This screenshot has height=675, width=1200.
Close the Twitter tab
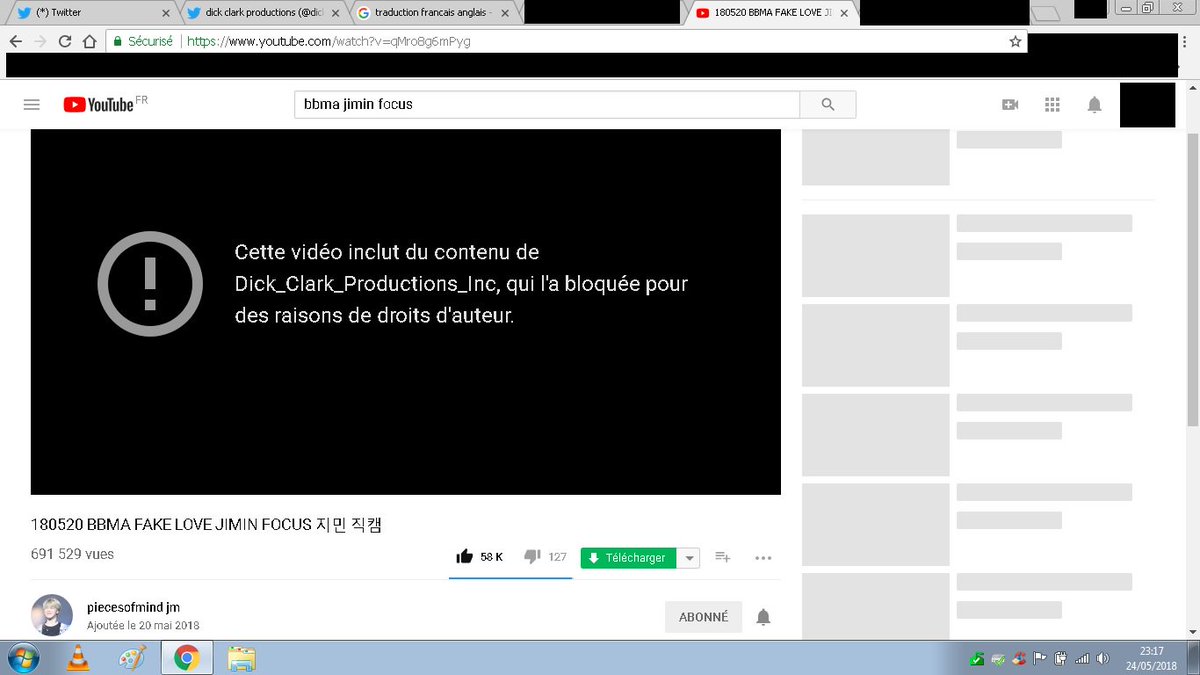[168, 13]
